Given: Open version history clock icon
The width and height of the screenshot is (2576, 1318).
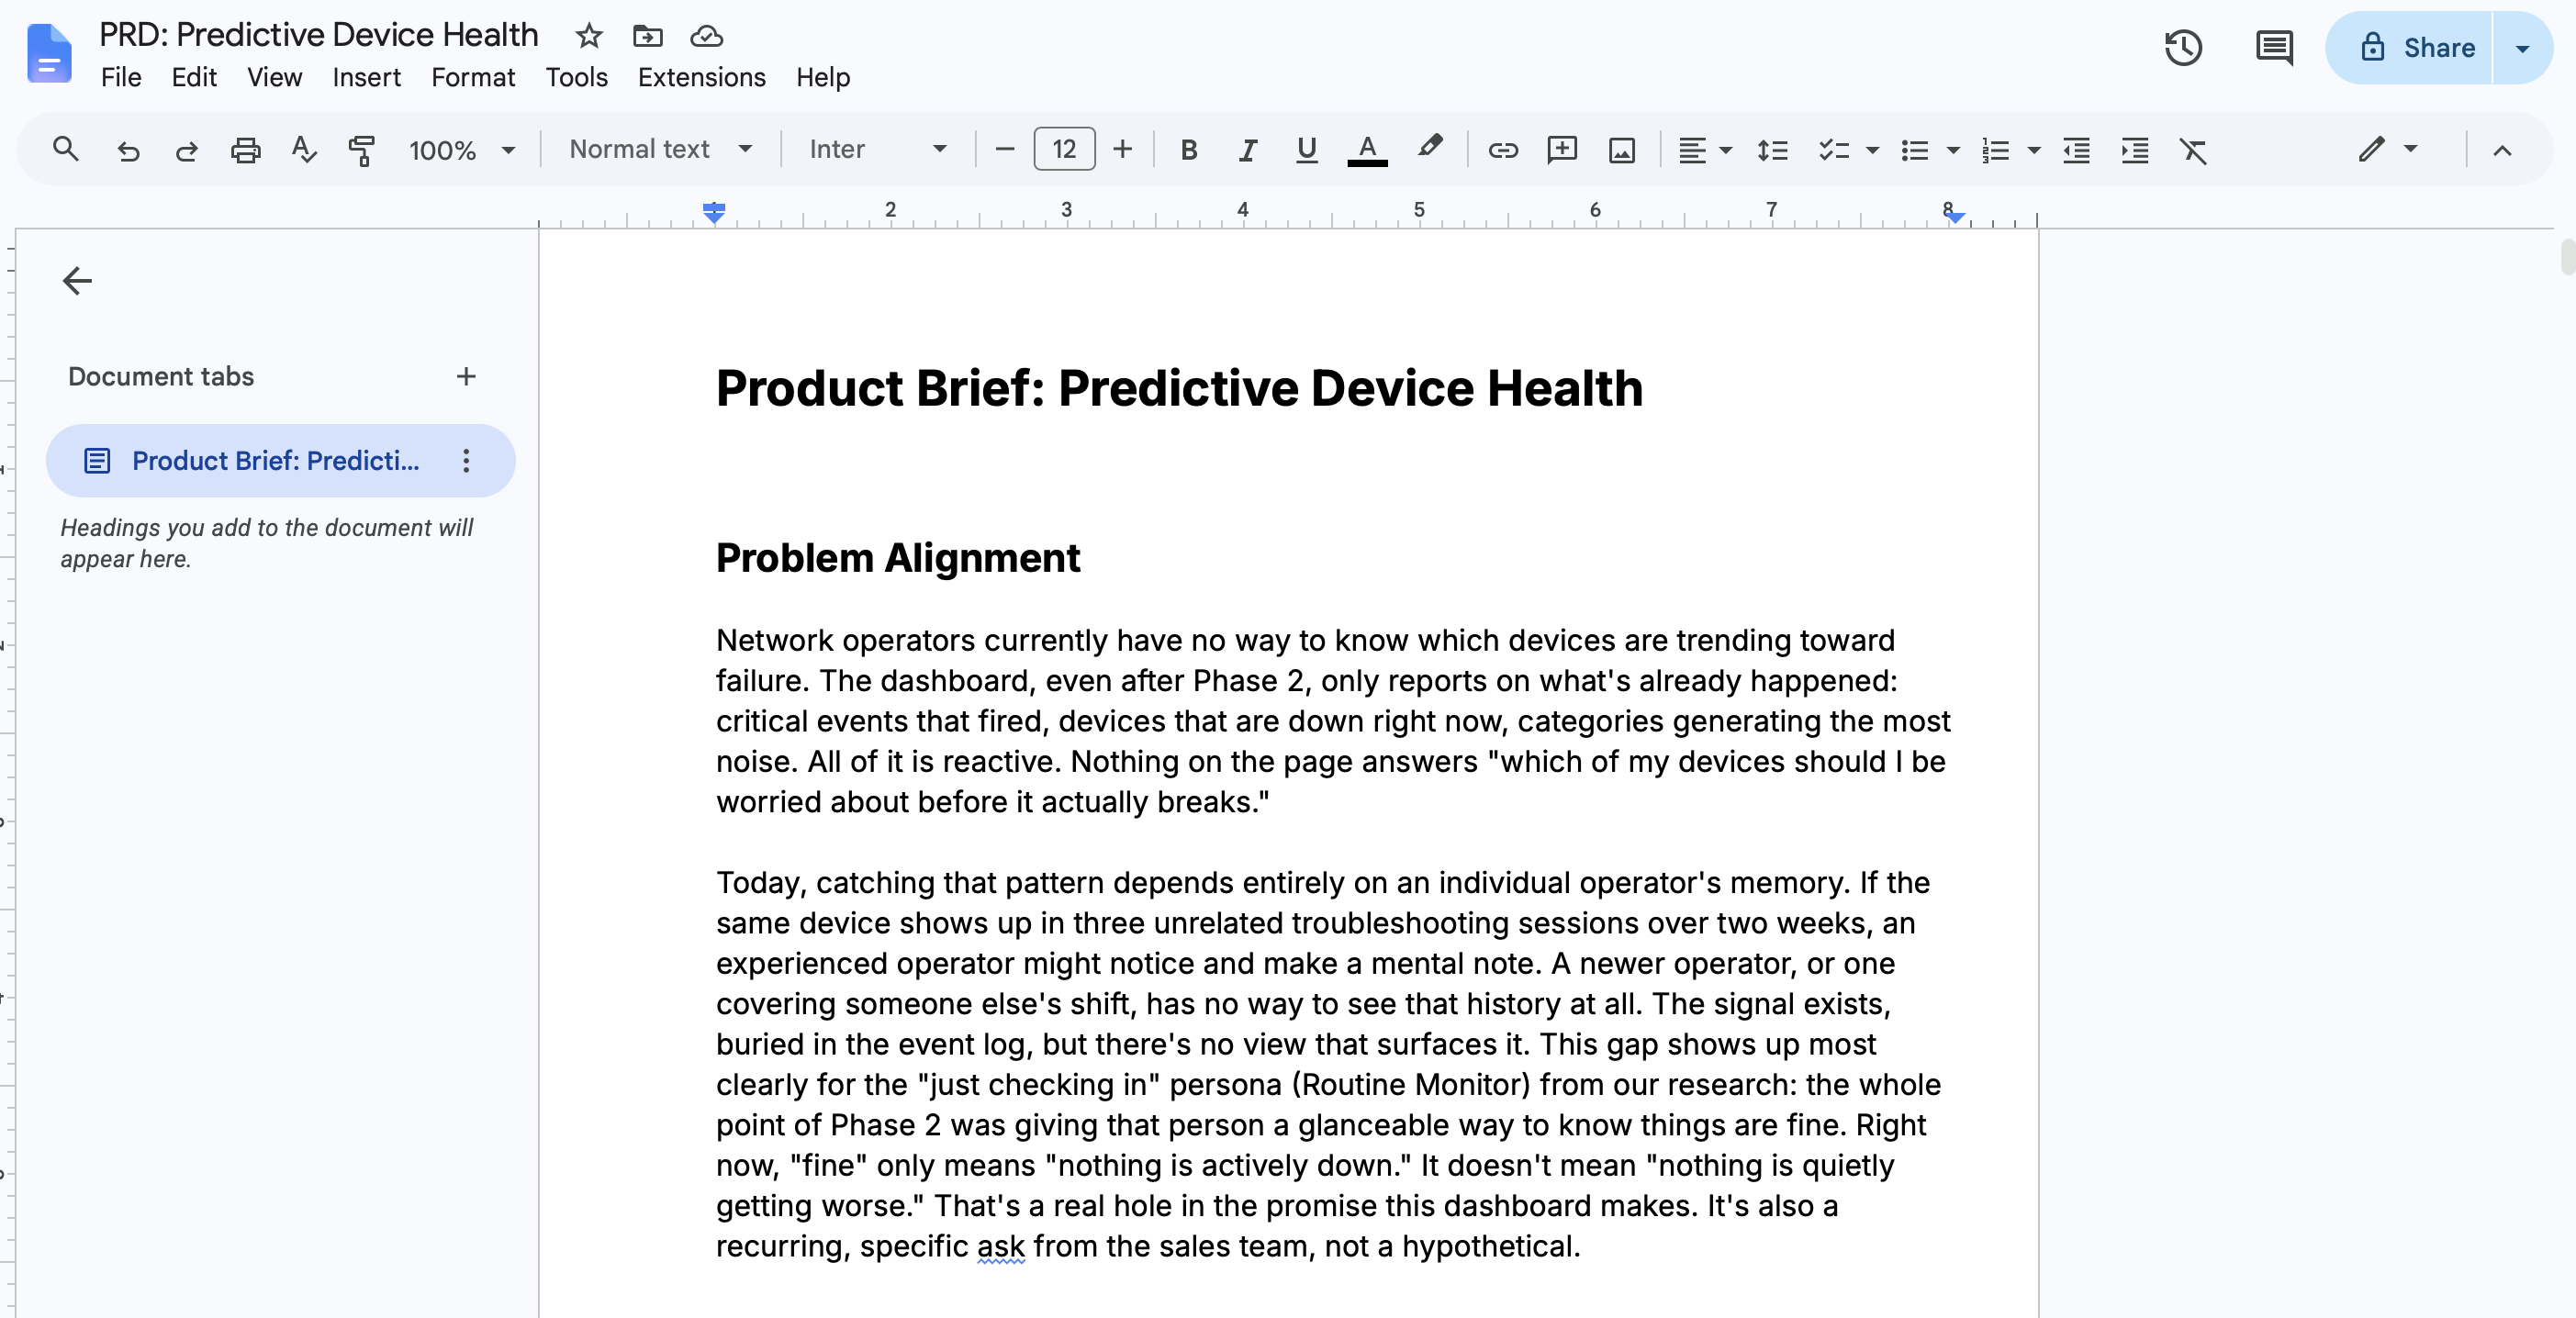Looking at the screenshot, I should pyautogui.click(x=2183, y=48).
